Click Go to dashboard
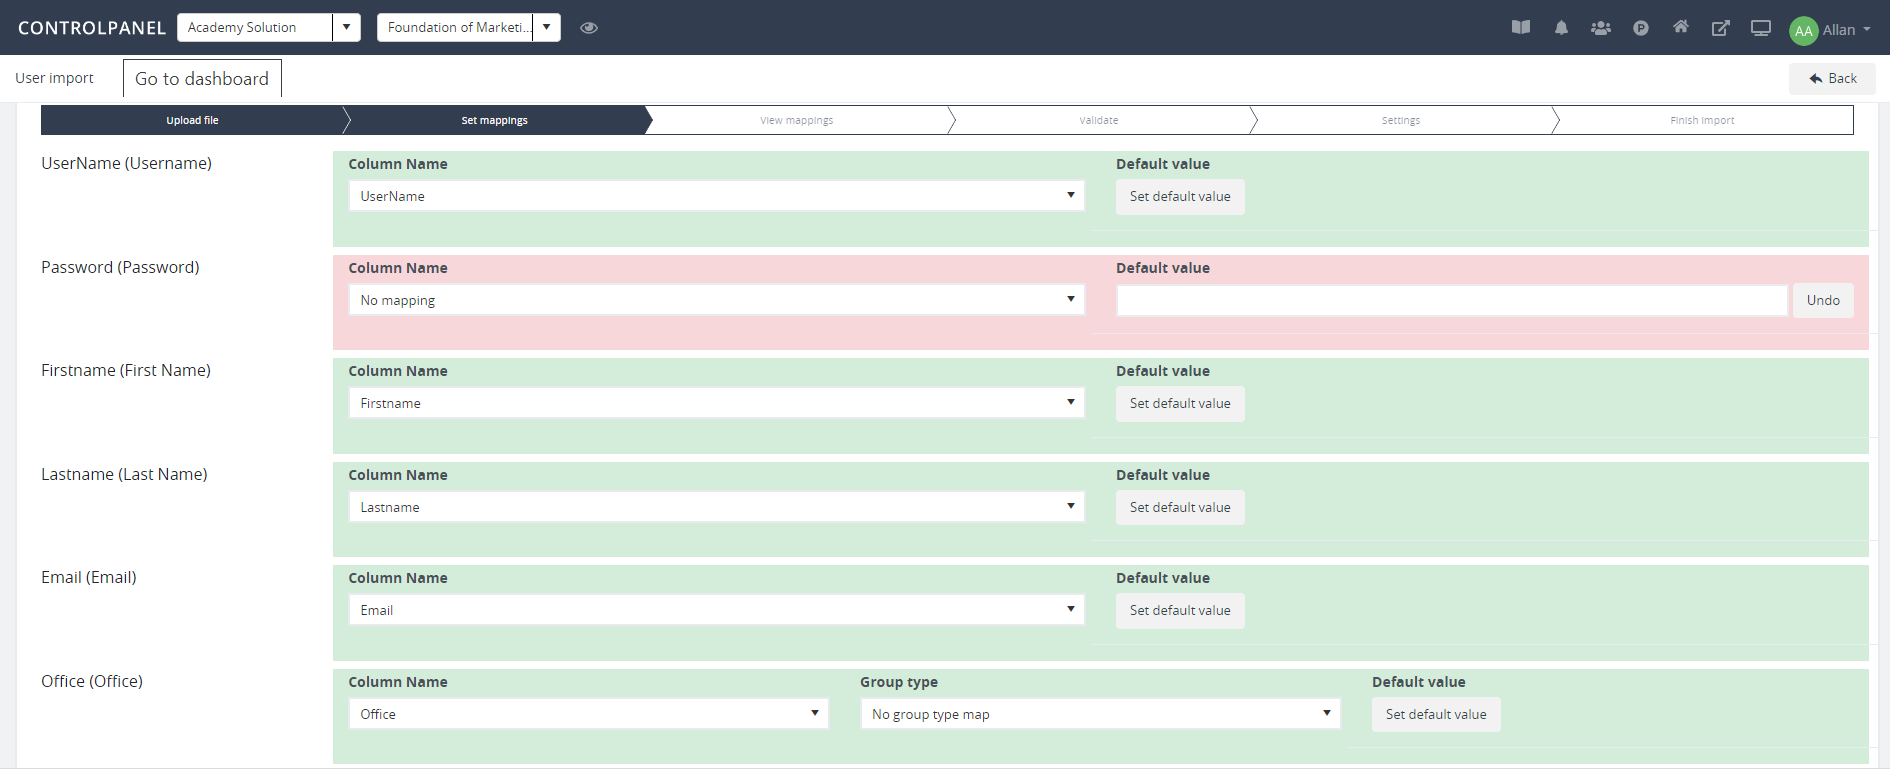 (202, 78)
